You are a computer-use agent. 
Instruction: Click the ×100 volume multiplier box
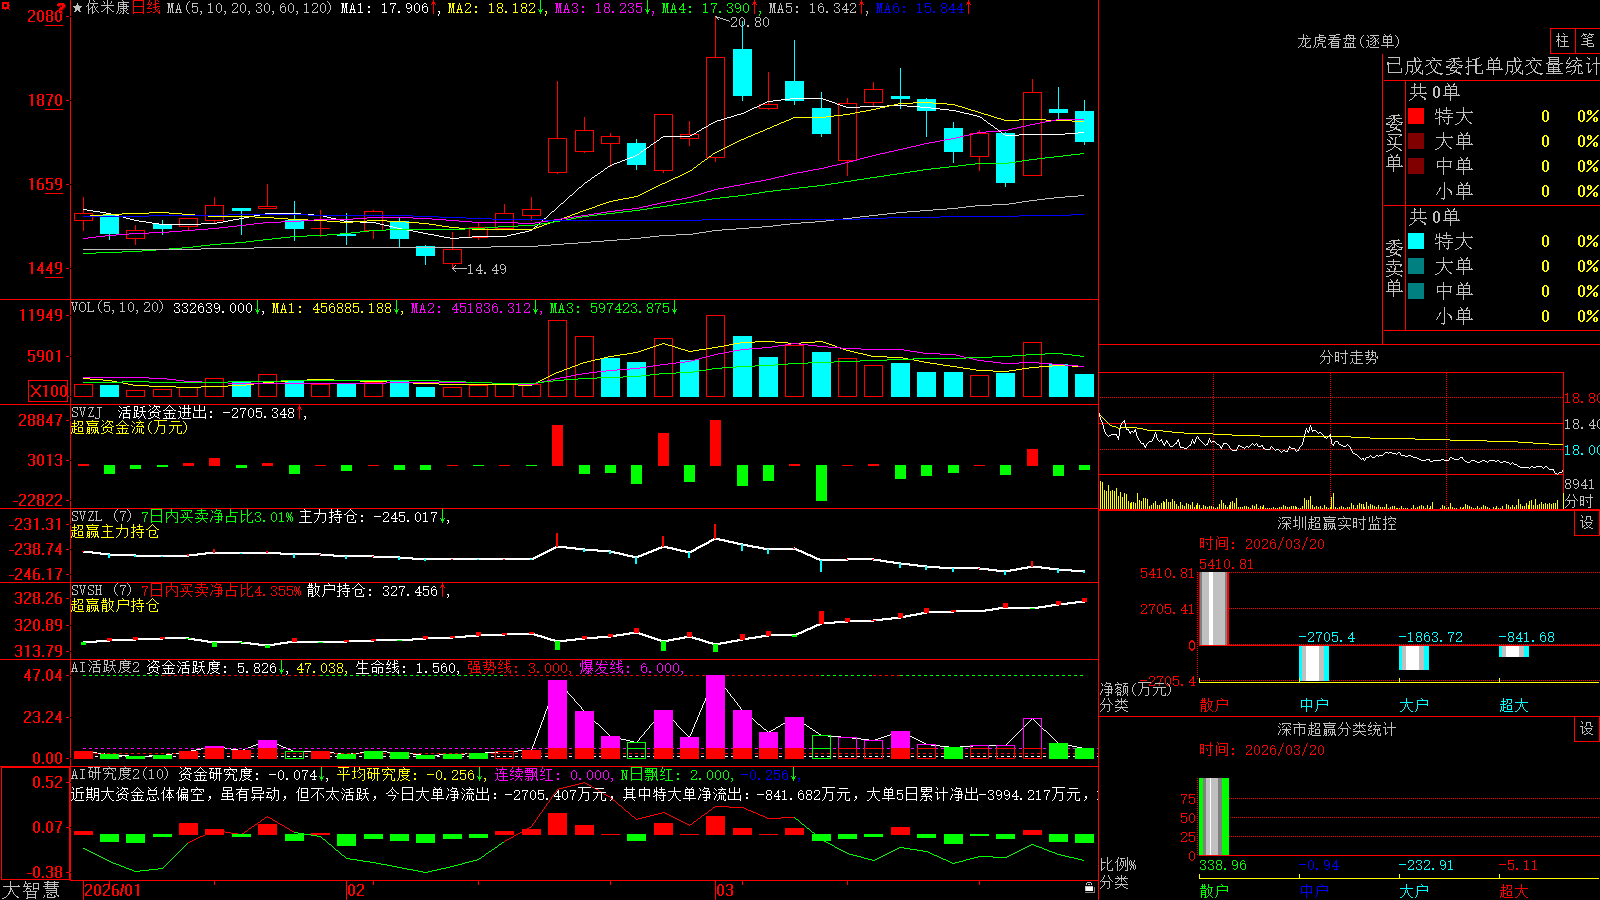pos(49,391)
